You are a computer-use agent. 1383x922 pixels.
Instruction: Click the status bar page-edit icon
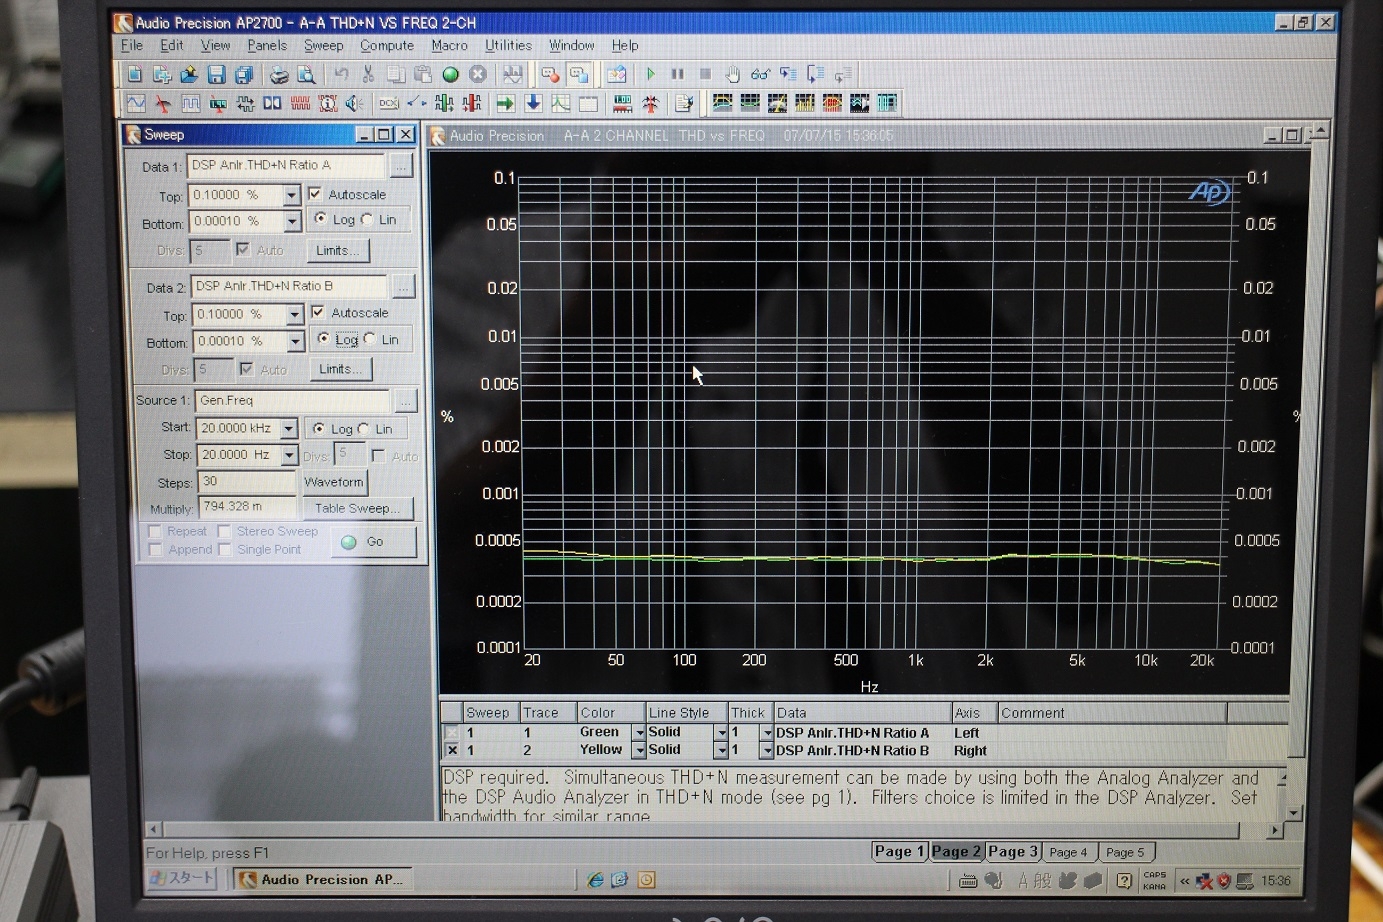[684, 103]
